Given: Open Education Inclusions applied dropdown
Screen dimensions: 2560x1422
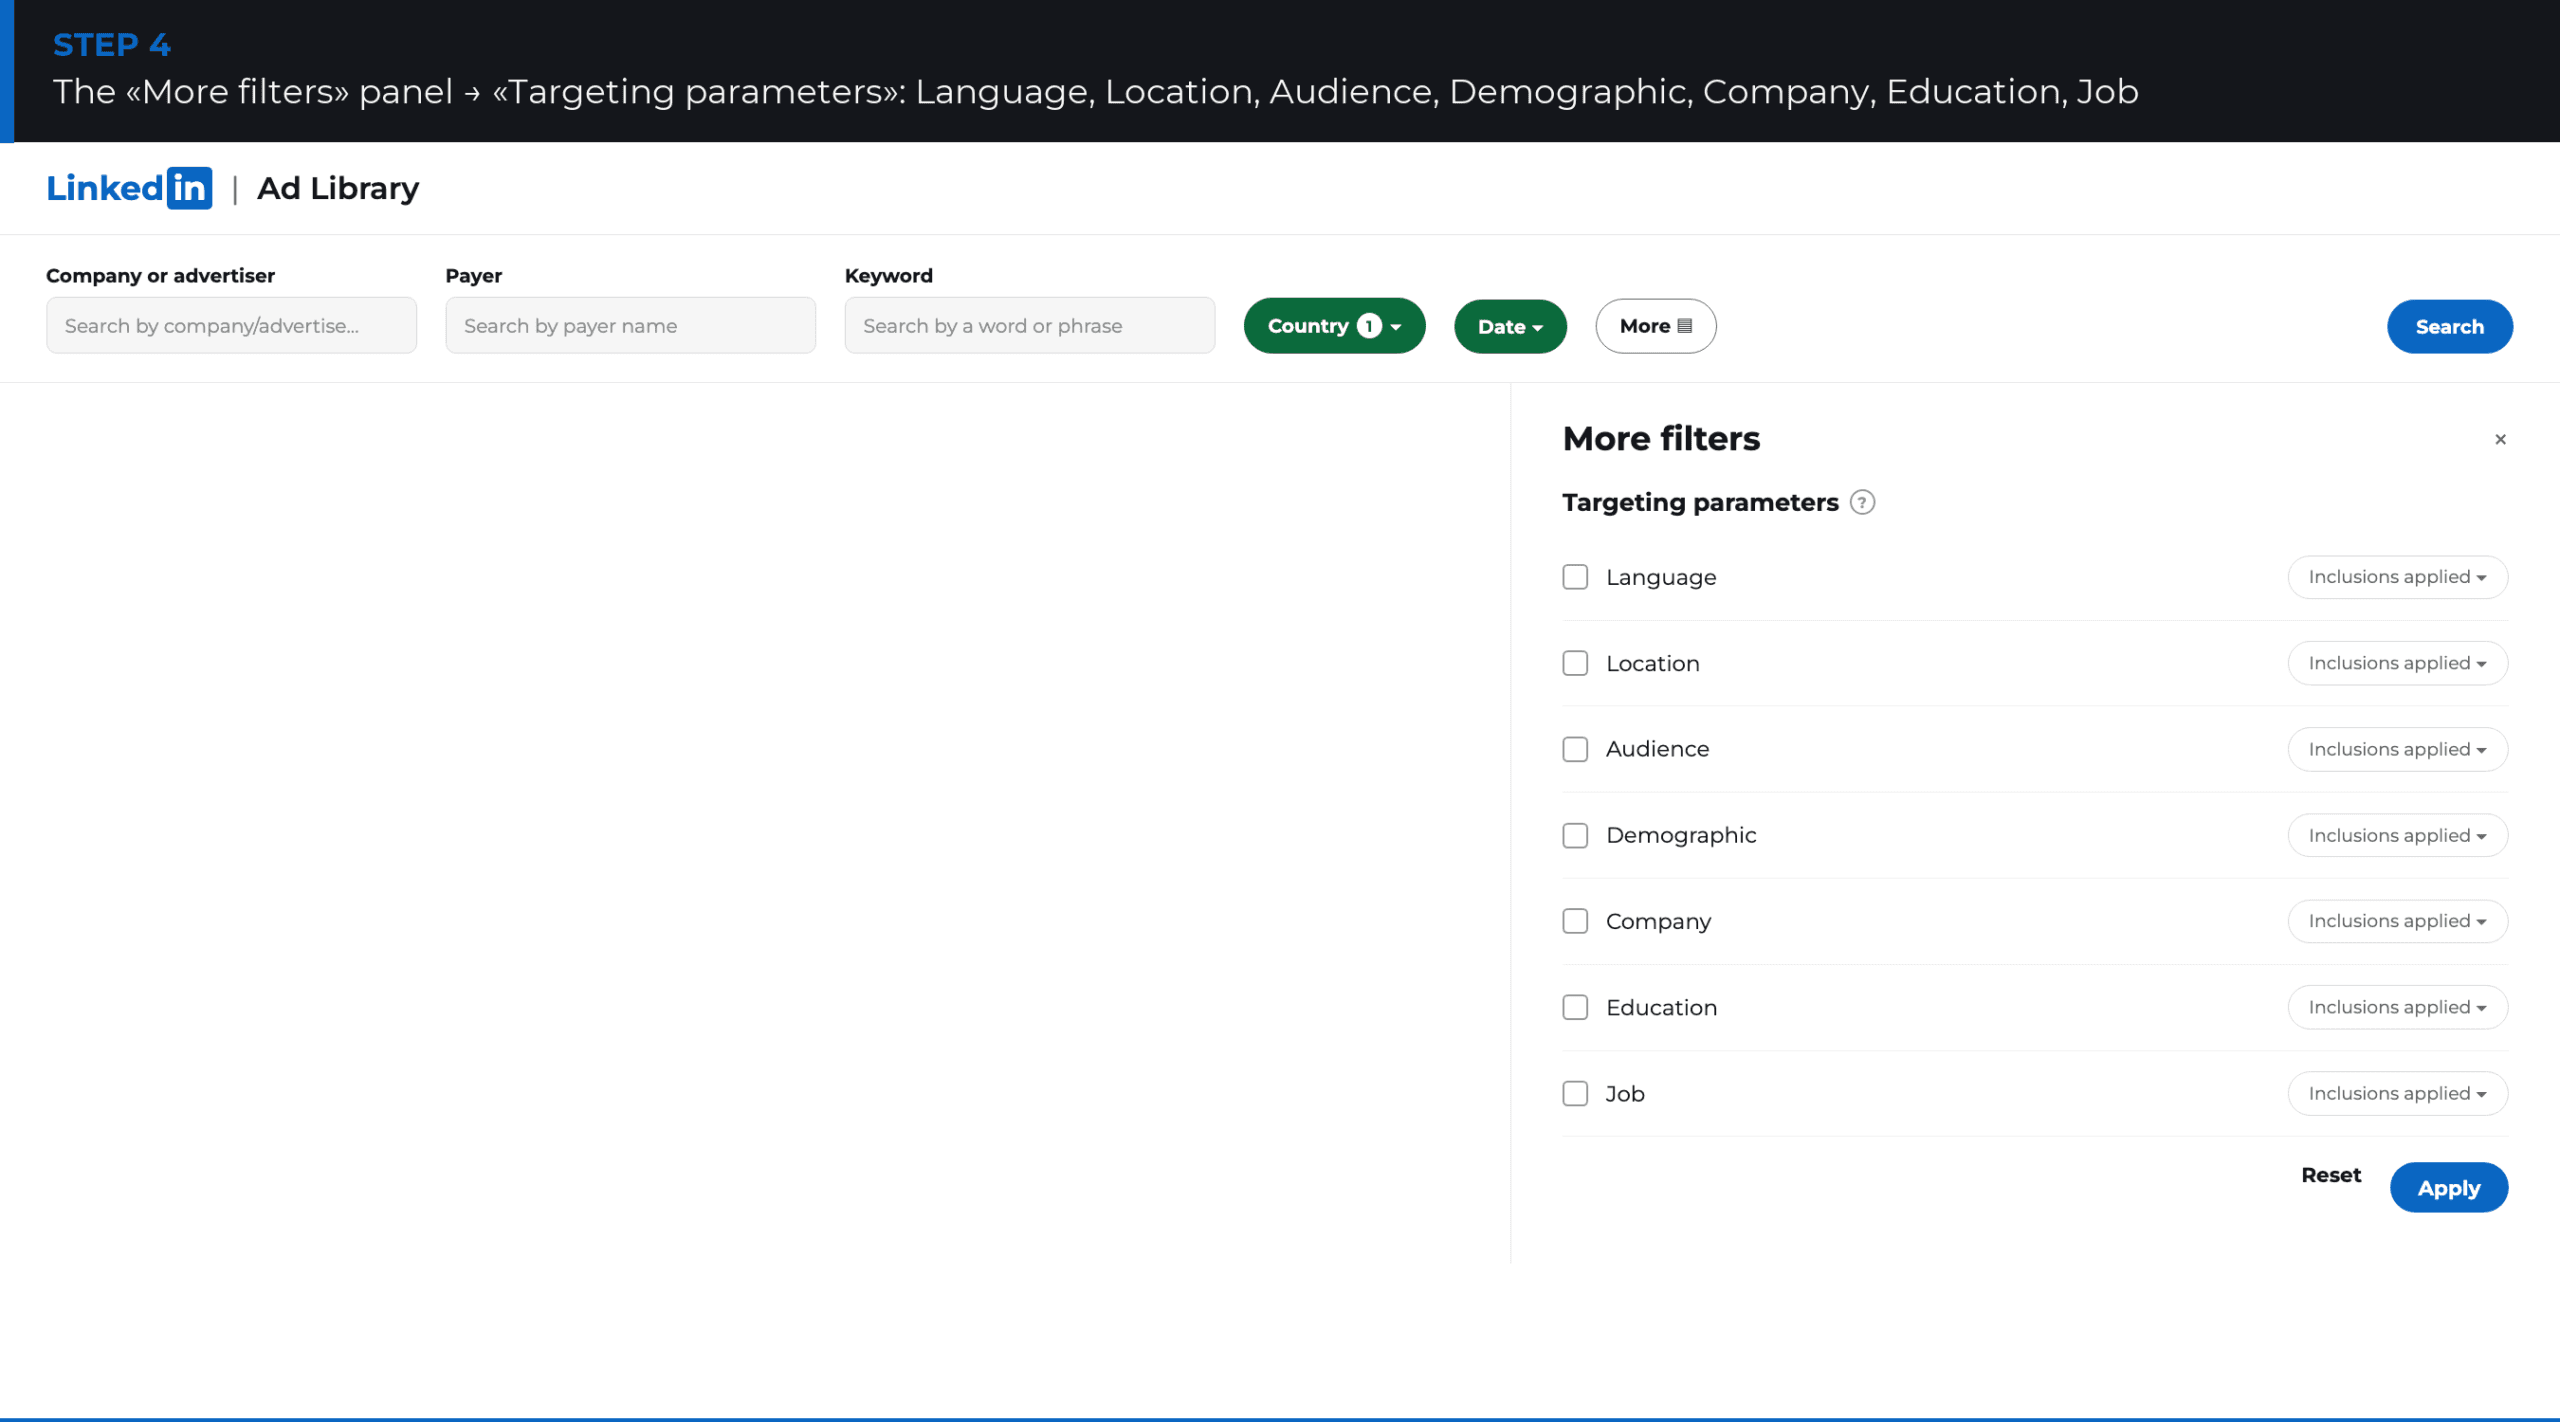Looking at the screenshot, I should (2397, 1007).
